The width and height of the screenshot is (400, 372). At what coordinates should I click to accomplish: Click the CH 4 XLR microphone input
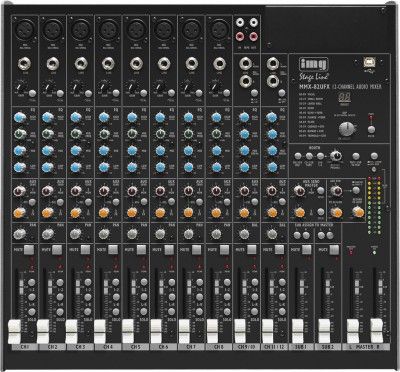pos(109,30)
